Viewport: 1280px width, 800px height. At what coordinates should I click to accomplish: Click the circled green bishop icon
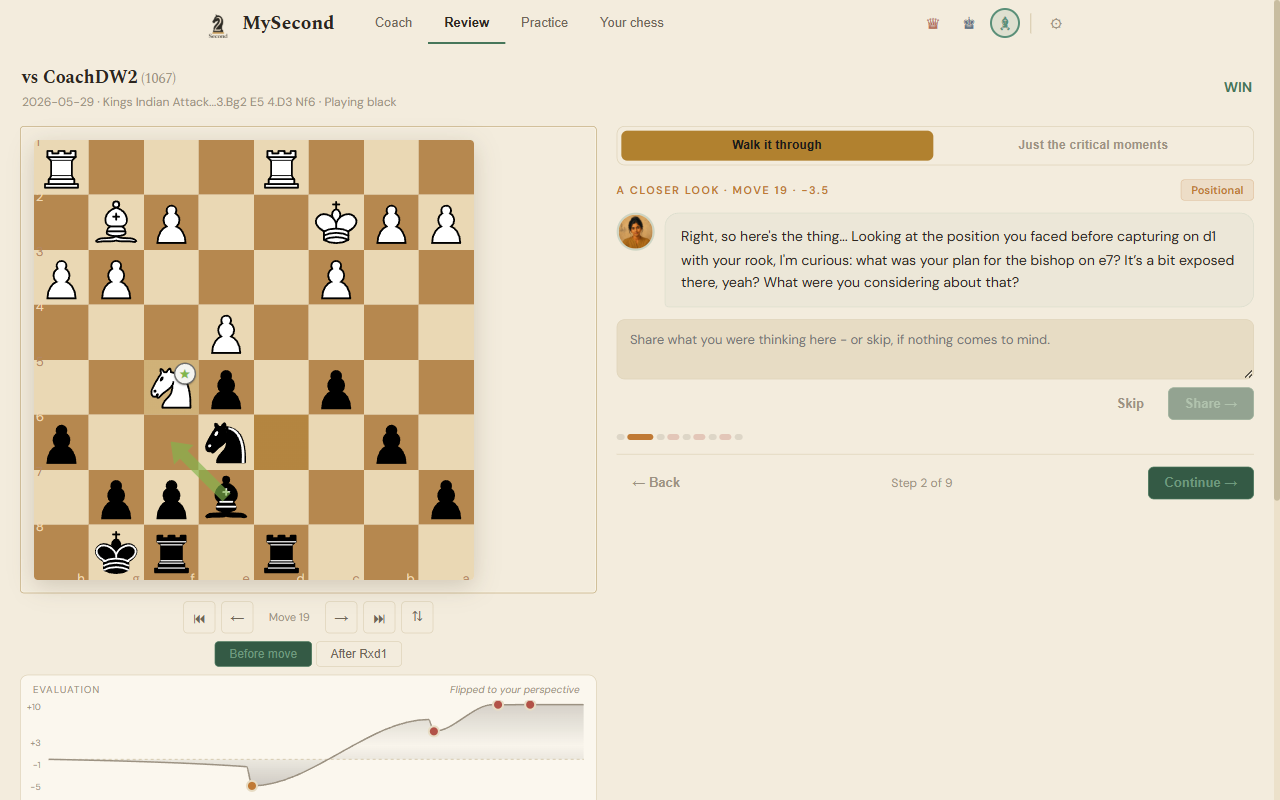coord(1005,23)
